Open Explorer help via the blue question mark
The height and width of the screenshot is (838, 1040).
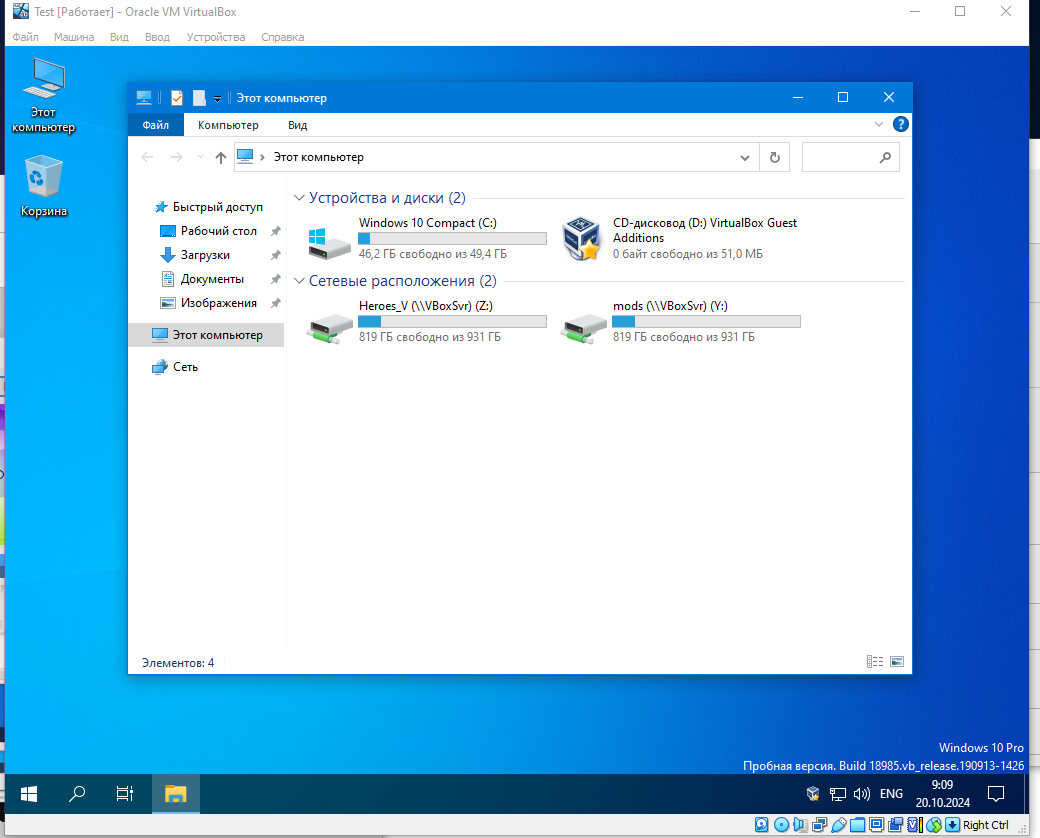click(x=900, y=124)
